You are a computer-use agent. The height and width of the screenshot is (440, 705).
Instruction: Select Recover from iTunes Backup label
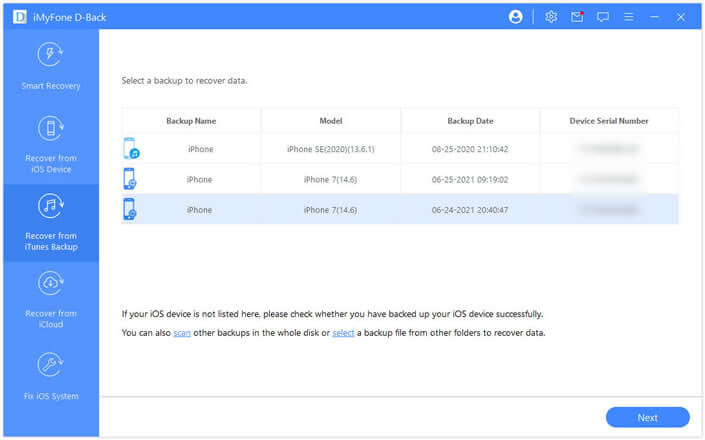coord(51,241)
